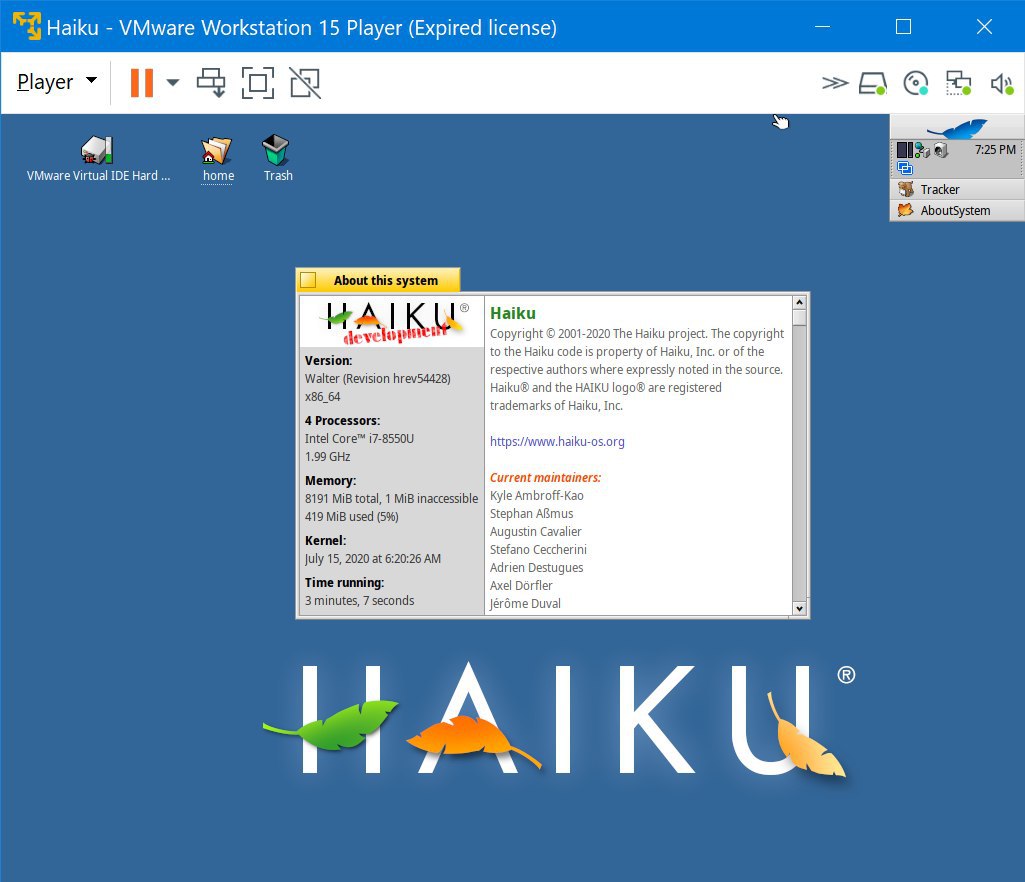This screenshot has height=882, width=1025.
Task: Click the 7:25 PM clock in Deskbar
Action: tap(995, 150)
